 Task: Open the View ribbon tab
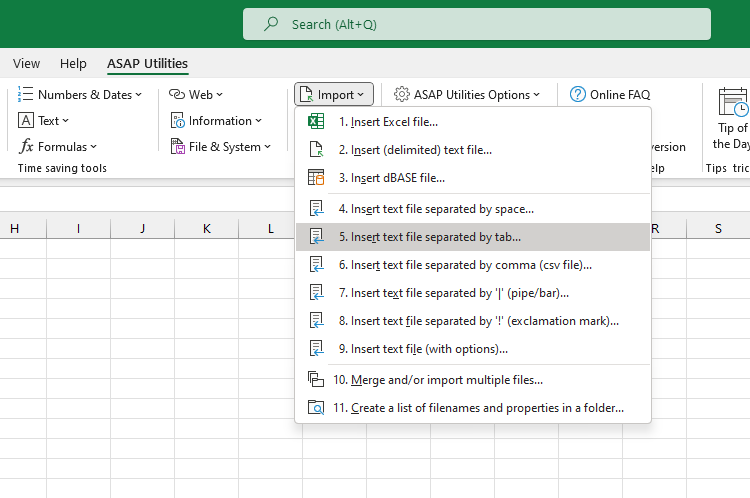point(26,63)
